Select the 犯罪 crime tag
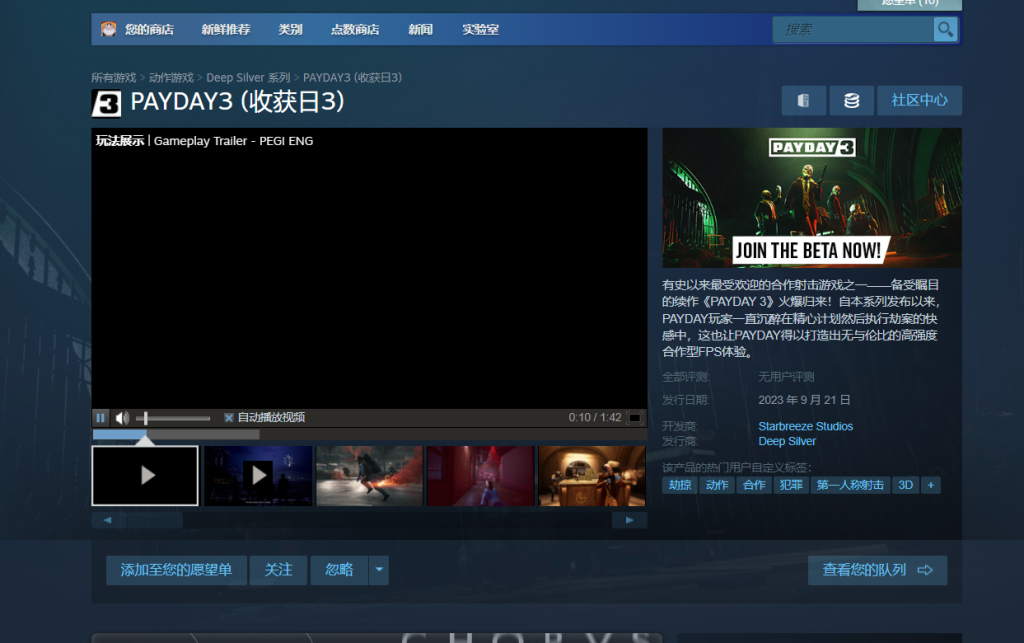Image resolution: width=1024 pixels, height=643 pixels. (791, 485)
